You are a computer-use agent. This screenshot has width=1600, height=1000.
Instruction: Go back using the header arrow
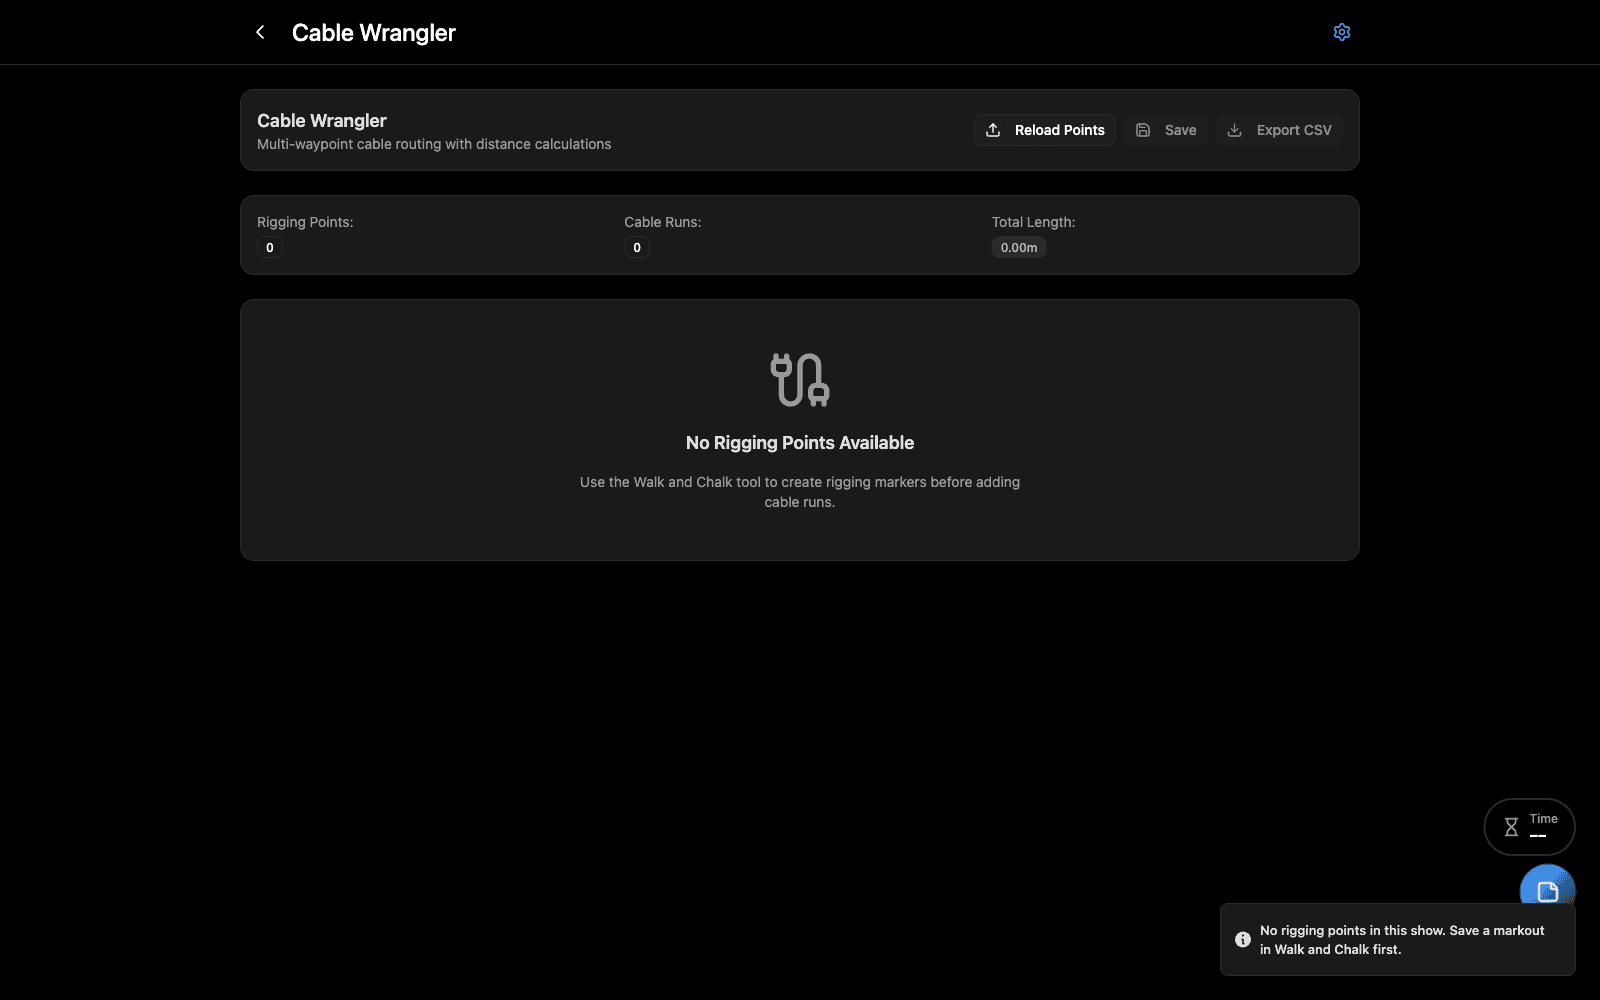(260, 32)
